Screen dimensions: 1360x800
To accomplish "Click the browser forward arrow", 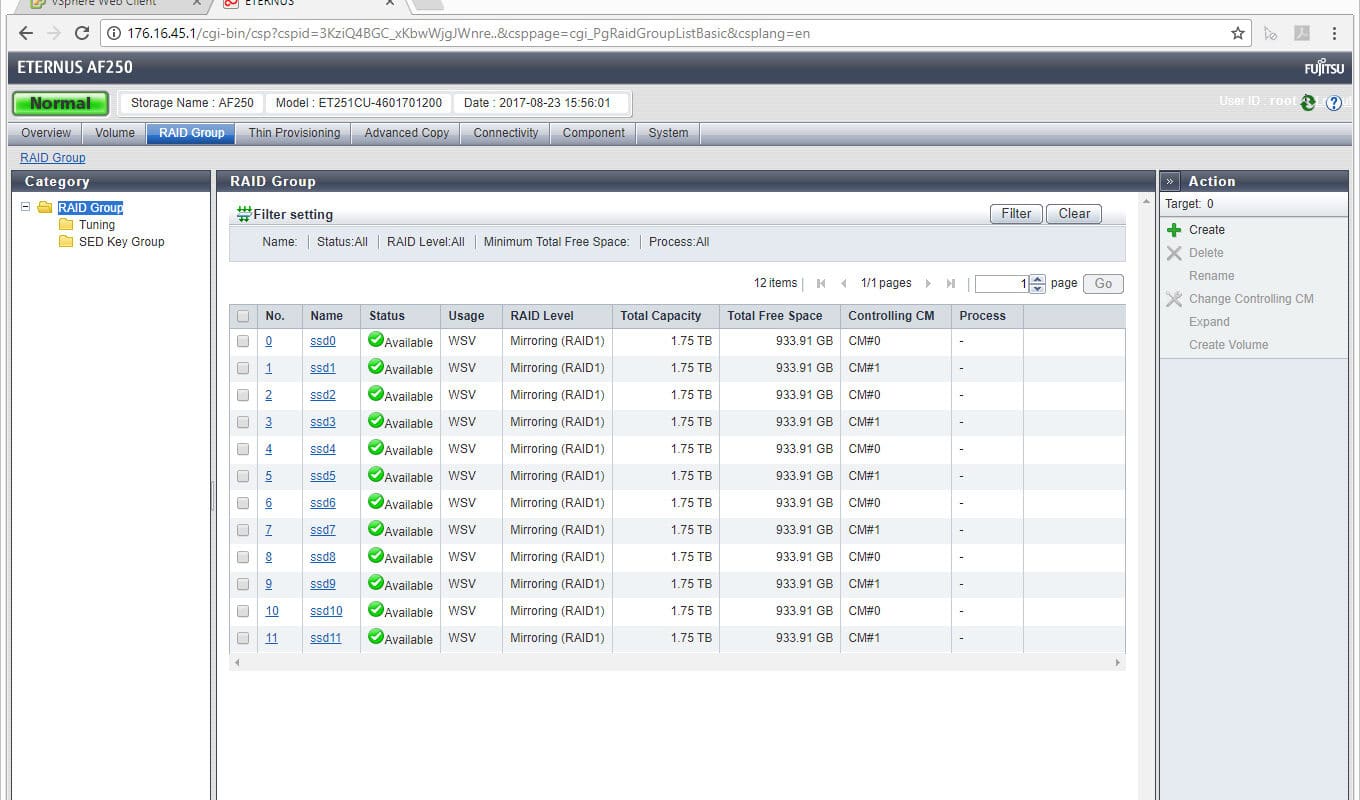I will tap(54, 33).
